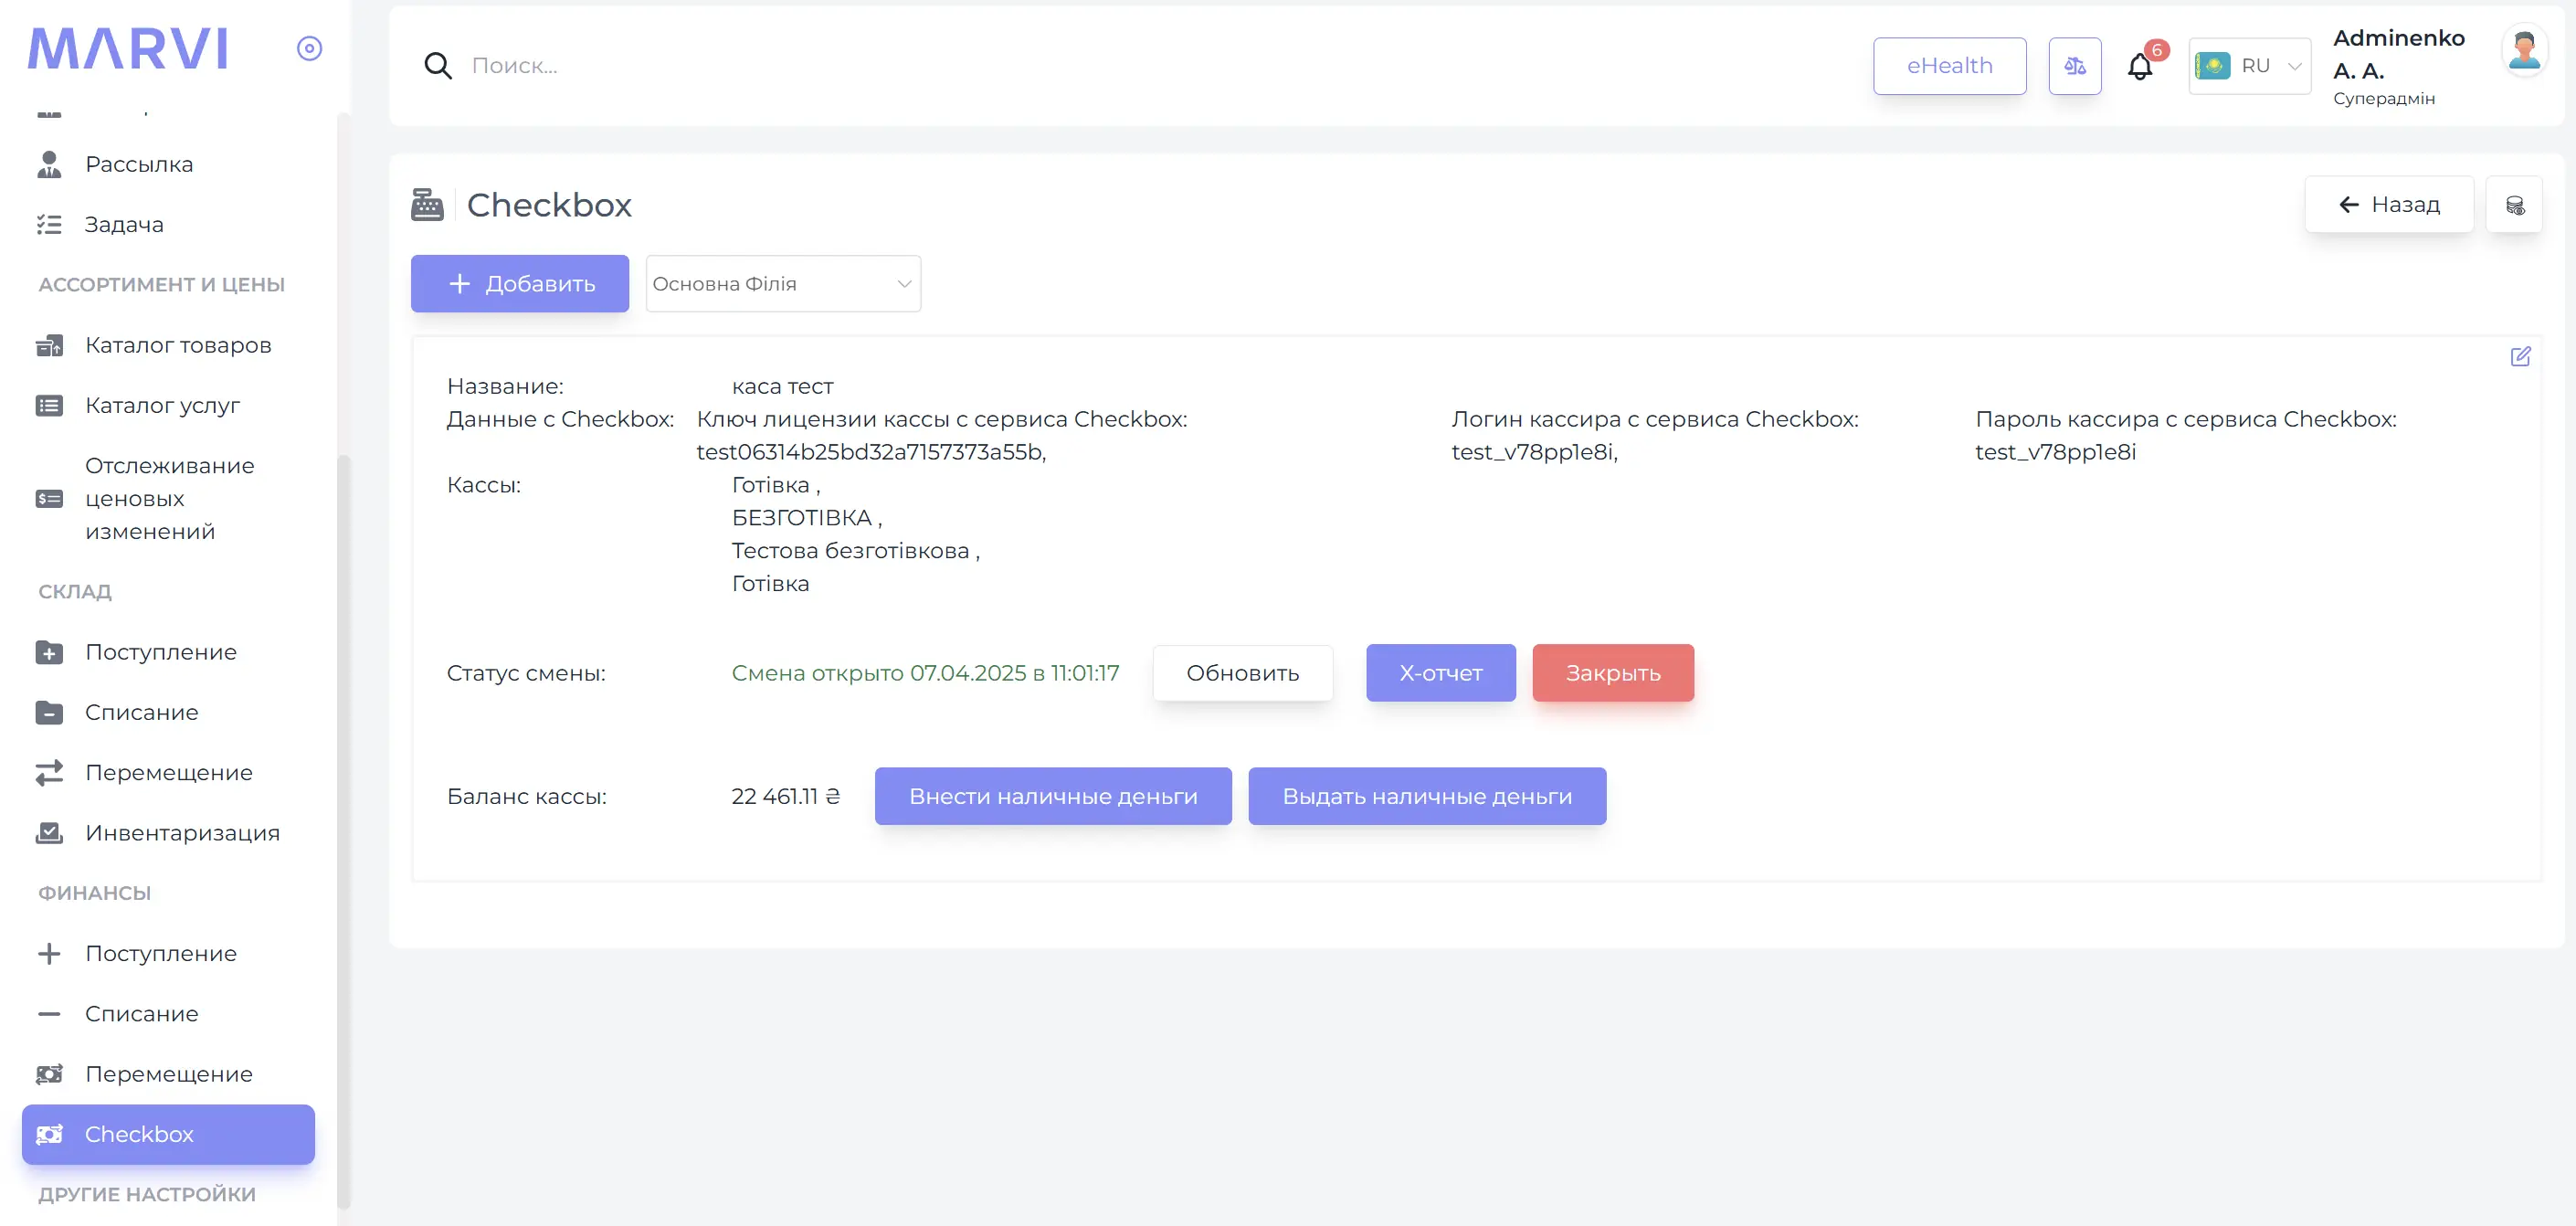Click the coins stack icon button
This screenshot has height=1226, width=2576.
2515,205
